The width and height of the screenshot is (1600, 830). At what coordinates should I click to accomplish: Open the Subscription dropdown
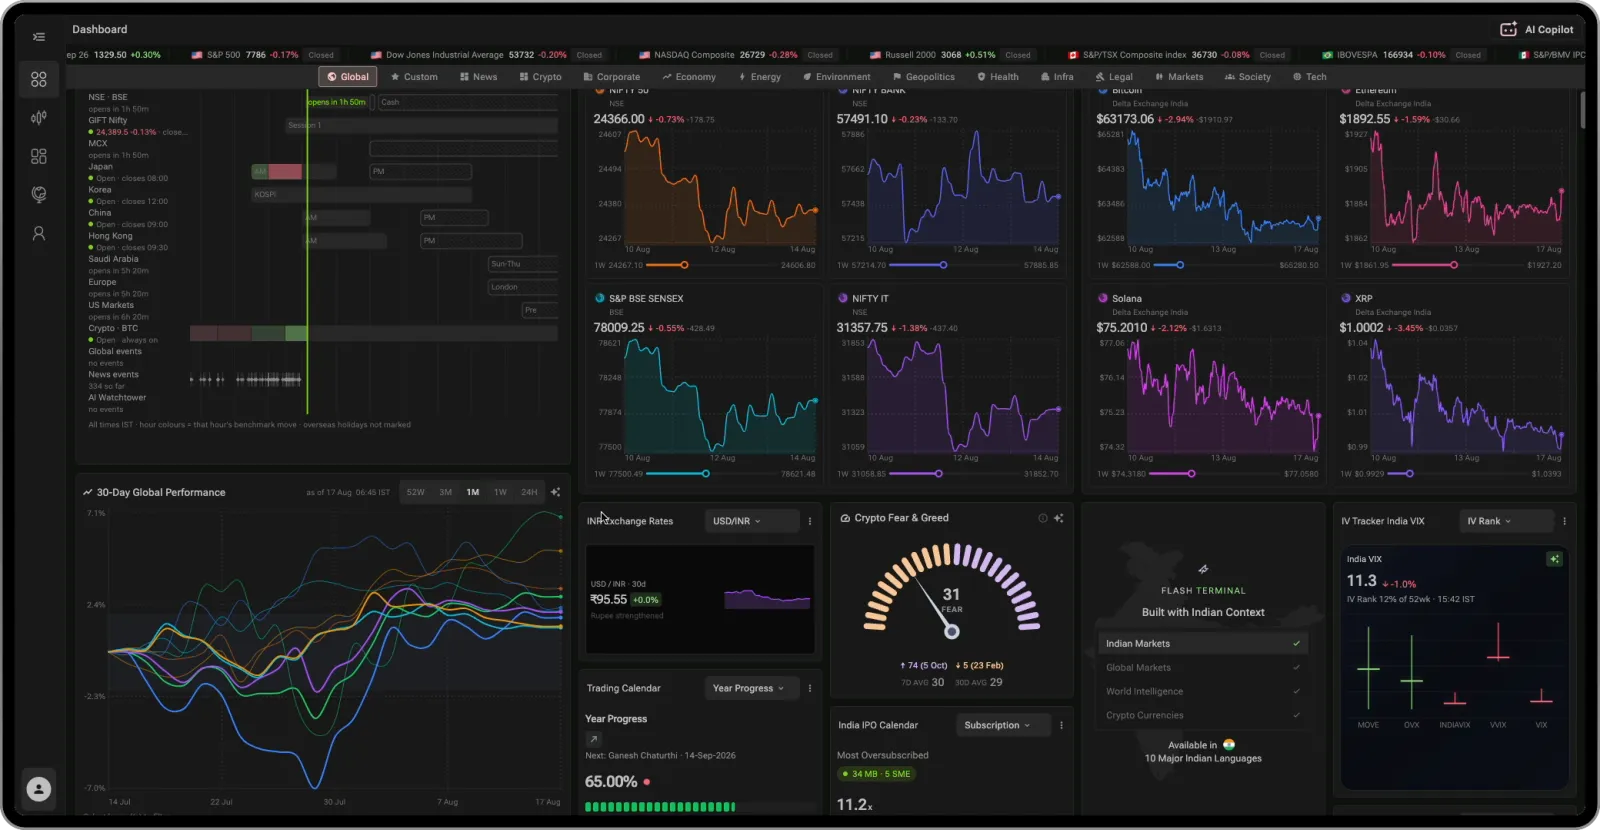(1003, 725)
